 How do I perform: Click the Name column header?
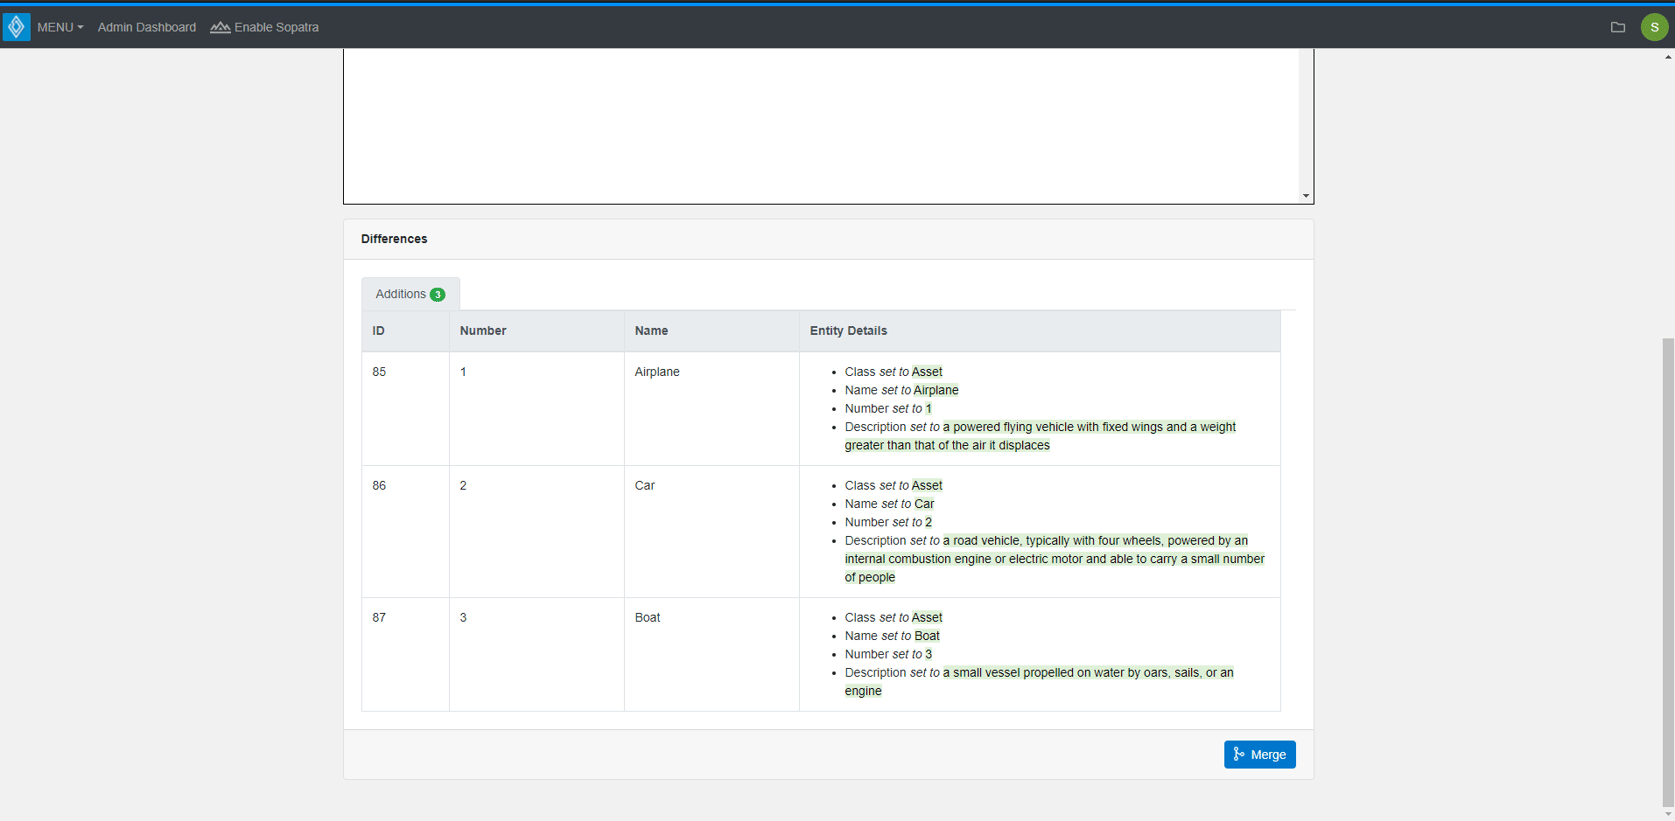(x=712, y=331)
